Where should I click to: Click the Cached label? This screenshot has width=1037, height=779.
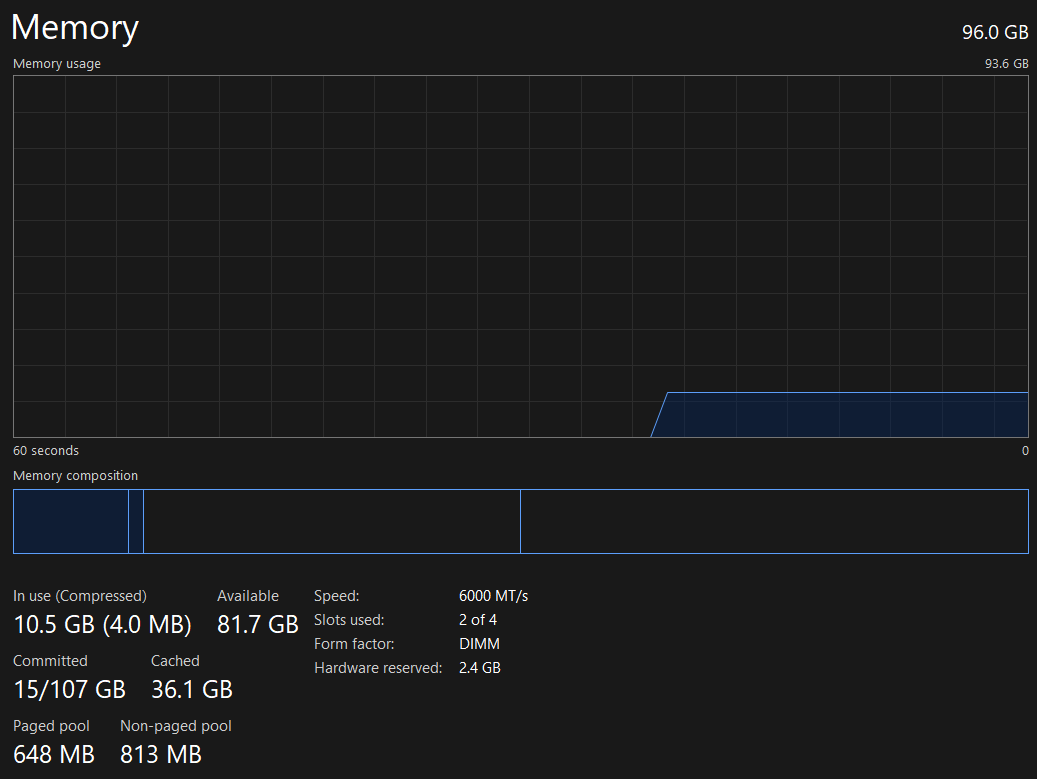tap(175, 661)
